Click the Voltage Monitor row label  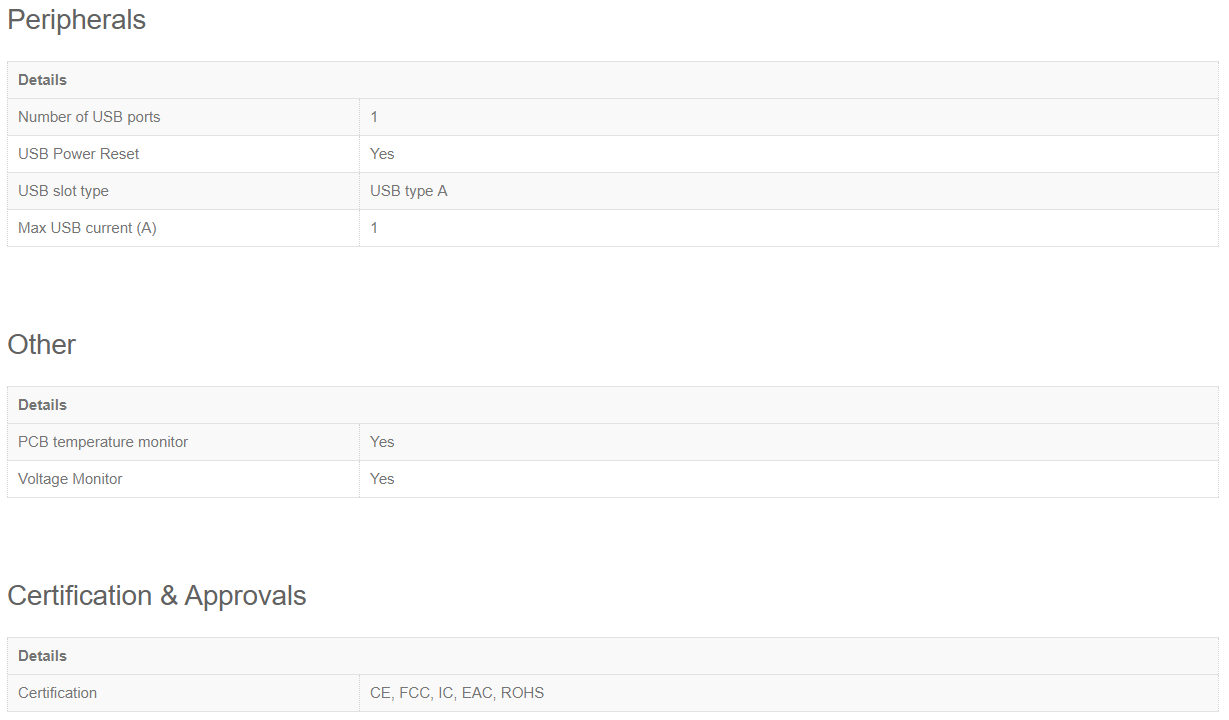click(70, 479)
